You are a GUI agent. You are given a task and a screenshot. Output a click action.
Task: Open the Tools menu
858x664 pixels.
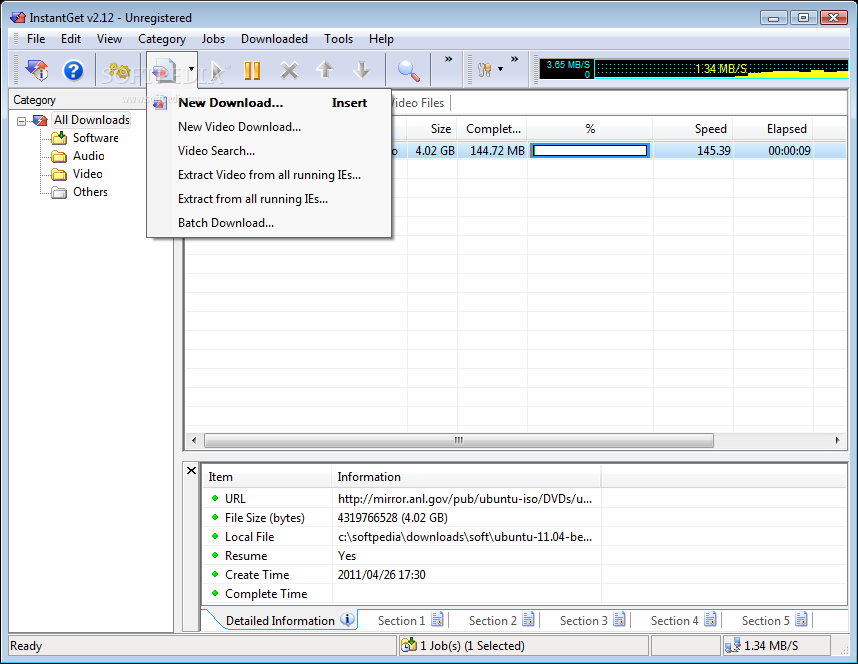tap(338, 39)
